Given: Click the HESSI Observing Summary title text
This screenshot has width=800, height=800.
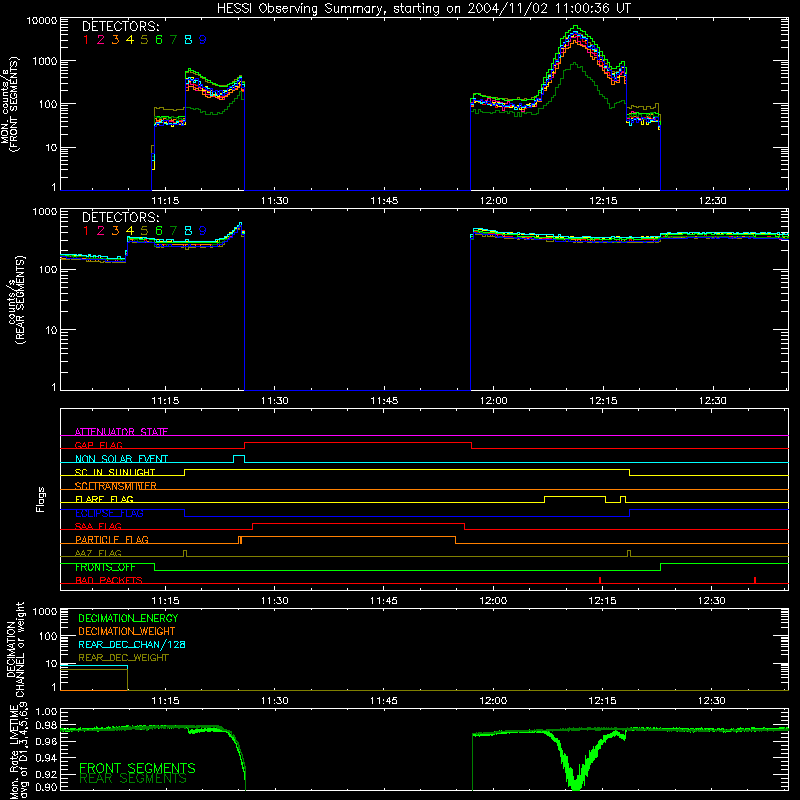Looking at the screenshot, I should [423, 9].
